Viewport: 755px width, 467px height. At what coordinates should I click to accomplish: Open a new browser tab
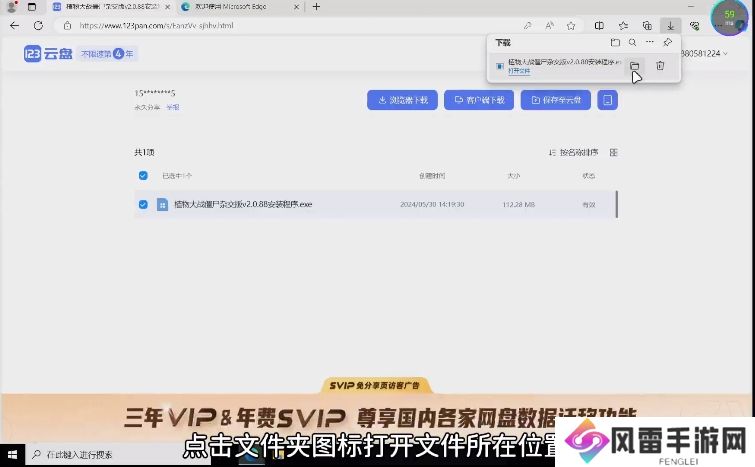(x=317, y=7)
